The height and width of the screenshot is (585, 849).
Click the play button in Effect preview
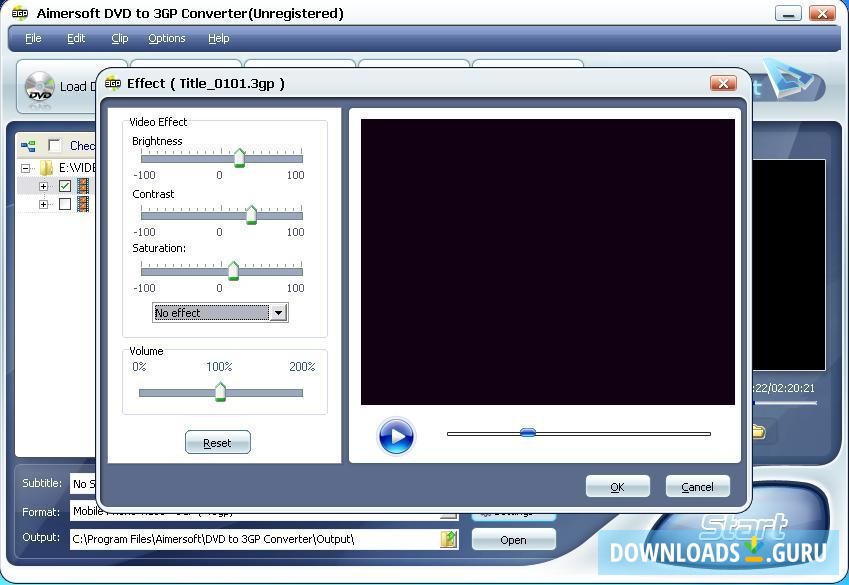click(396, 436)
